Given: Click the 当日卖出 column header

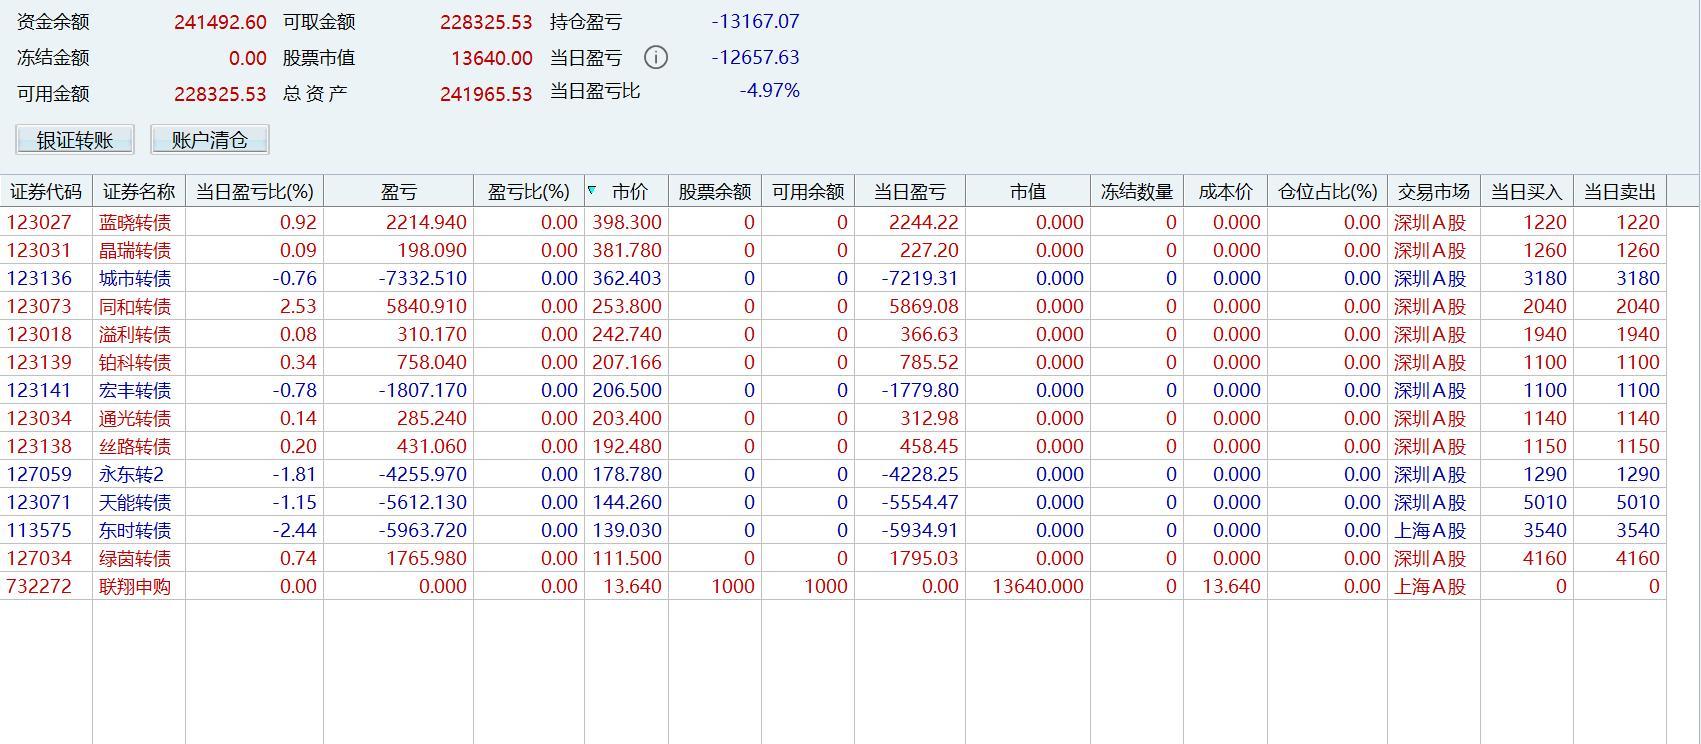Looking at the screenshot, I should point(1620,191).
